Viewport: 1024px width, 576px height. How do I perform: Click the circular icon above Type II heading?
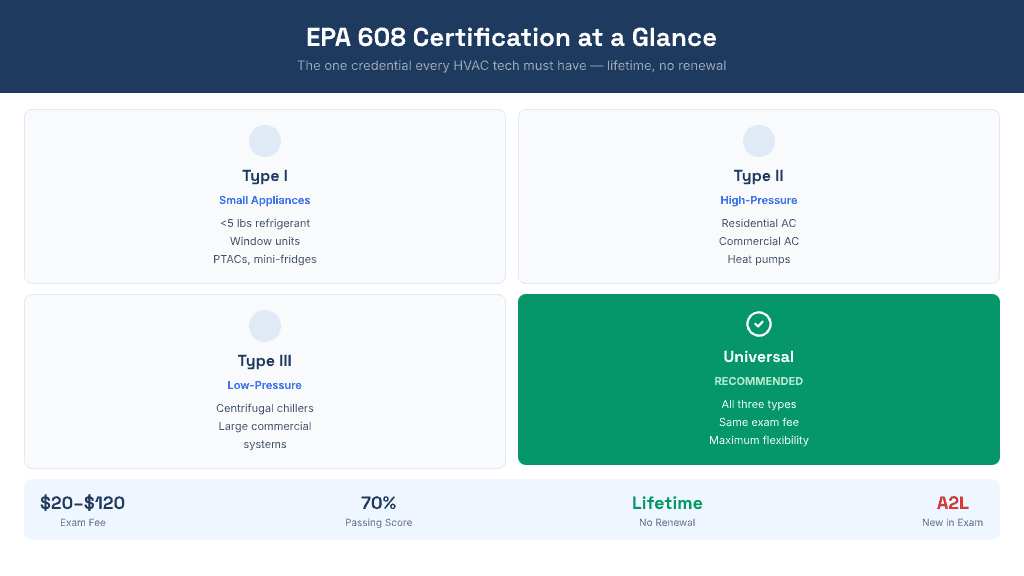coord(758,140)
